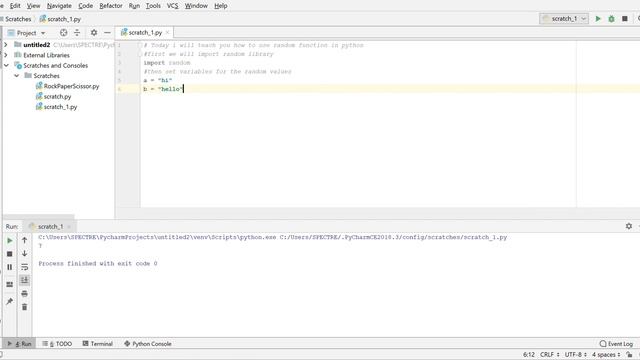The image size is (640, 360).
Task: Place cursor on line a = "hi"
Action: point(158,80)
